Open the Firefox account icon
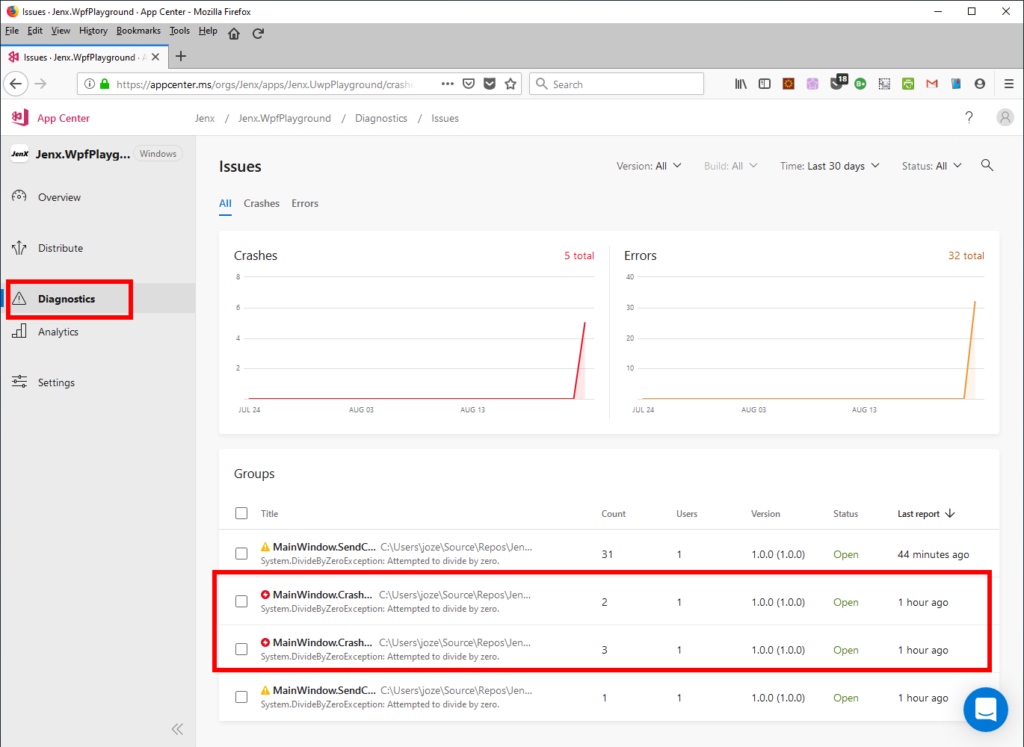The width and height of the screenshot is (1024, 747). [x=980, y=84]
